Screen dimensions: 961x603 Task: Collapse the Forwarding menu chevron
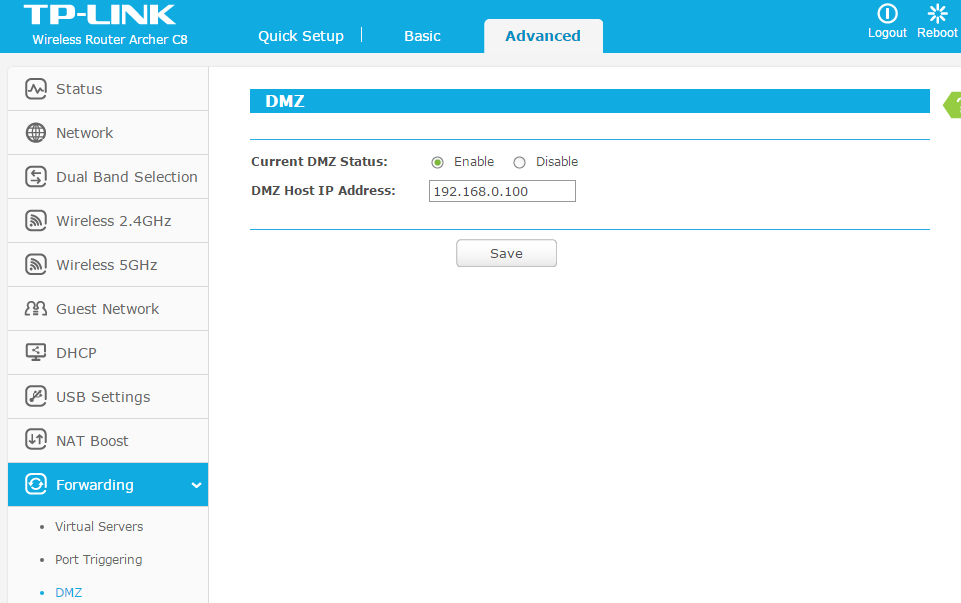pyautogui.click(x=195, y=485)
